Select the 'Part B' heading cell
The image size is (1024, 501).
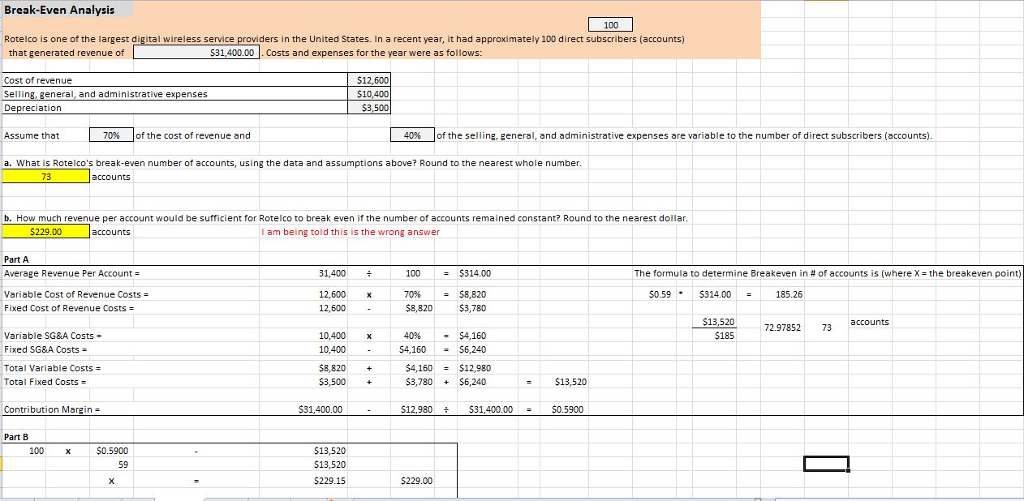tap(16, 436)
